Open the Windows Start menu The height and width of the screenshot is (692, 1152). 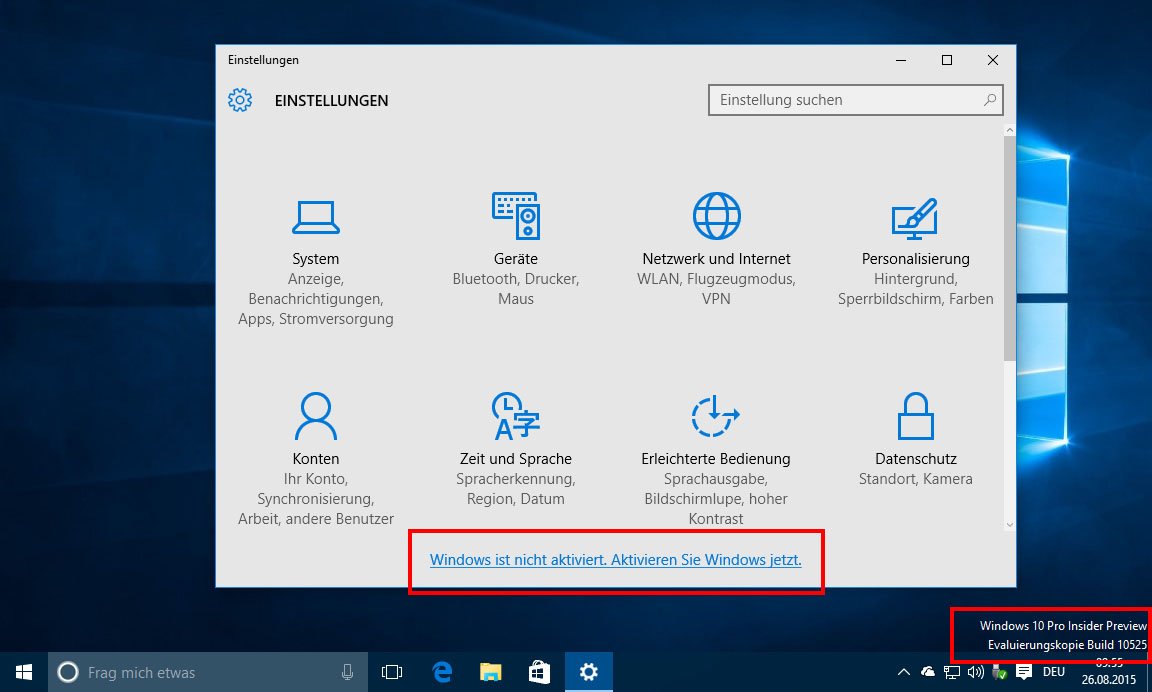pyautogui.click(x=23, y=672)
